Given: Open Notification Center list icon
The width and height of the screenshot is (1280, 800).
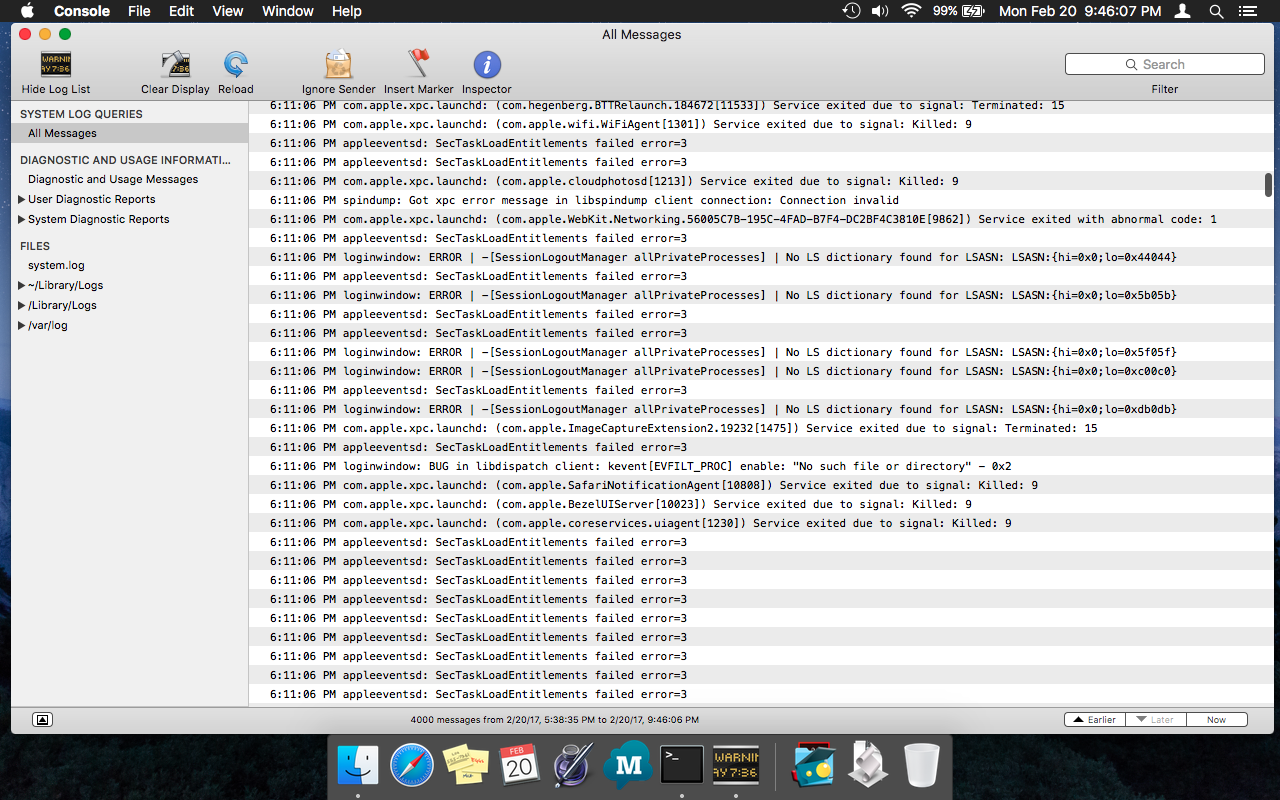Looking at the screenshot, I should [x=1247, y=11].
